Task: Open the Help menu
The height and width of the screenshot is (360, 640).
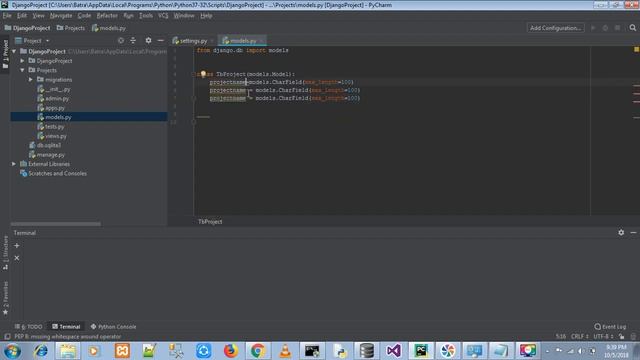Action: click(x=206, y=16)
